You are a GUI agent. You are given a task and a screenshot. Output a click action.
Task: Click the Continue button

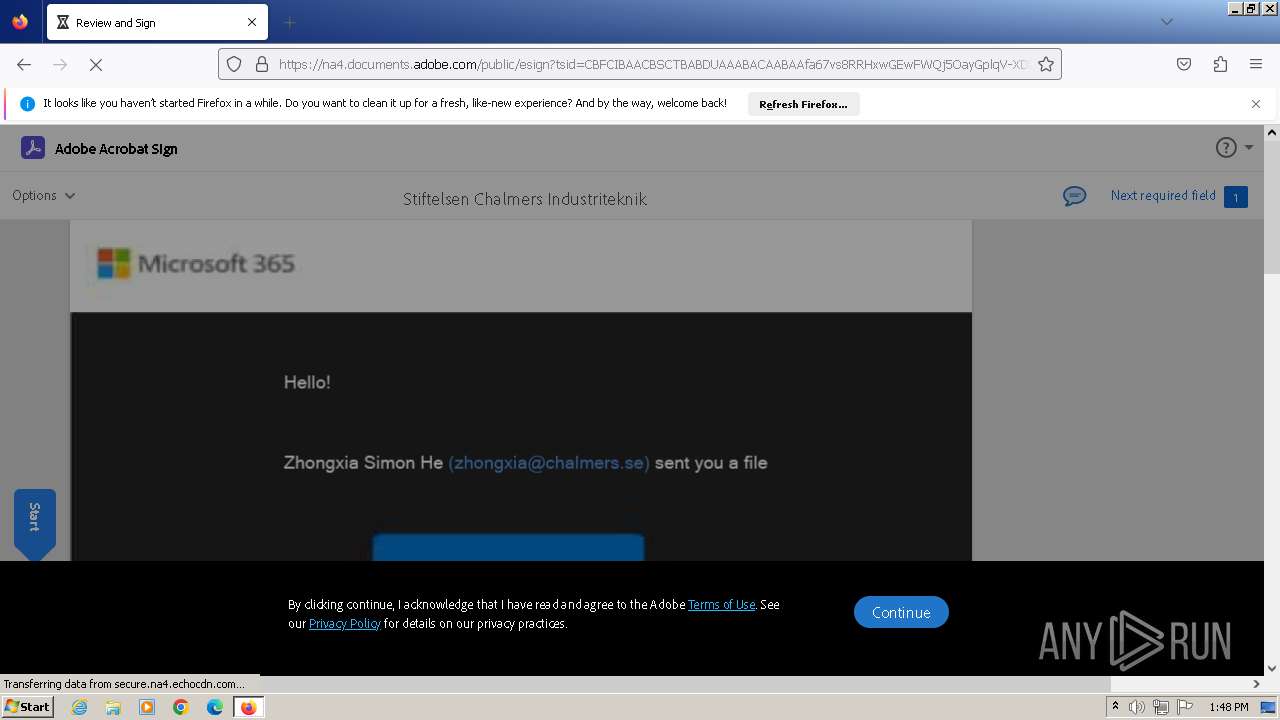coord(901,612)
